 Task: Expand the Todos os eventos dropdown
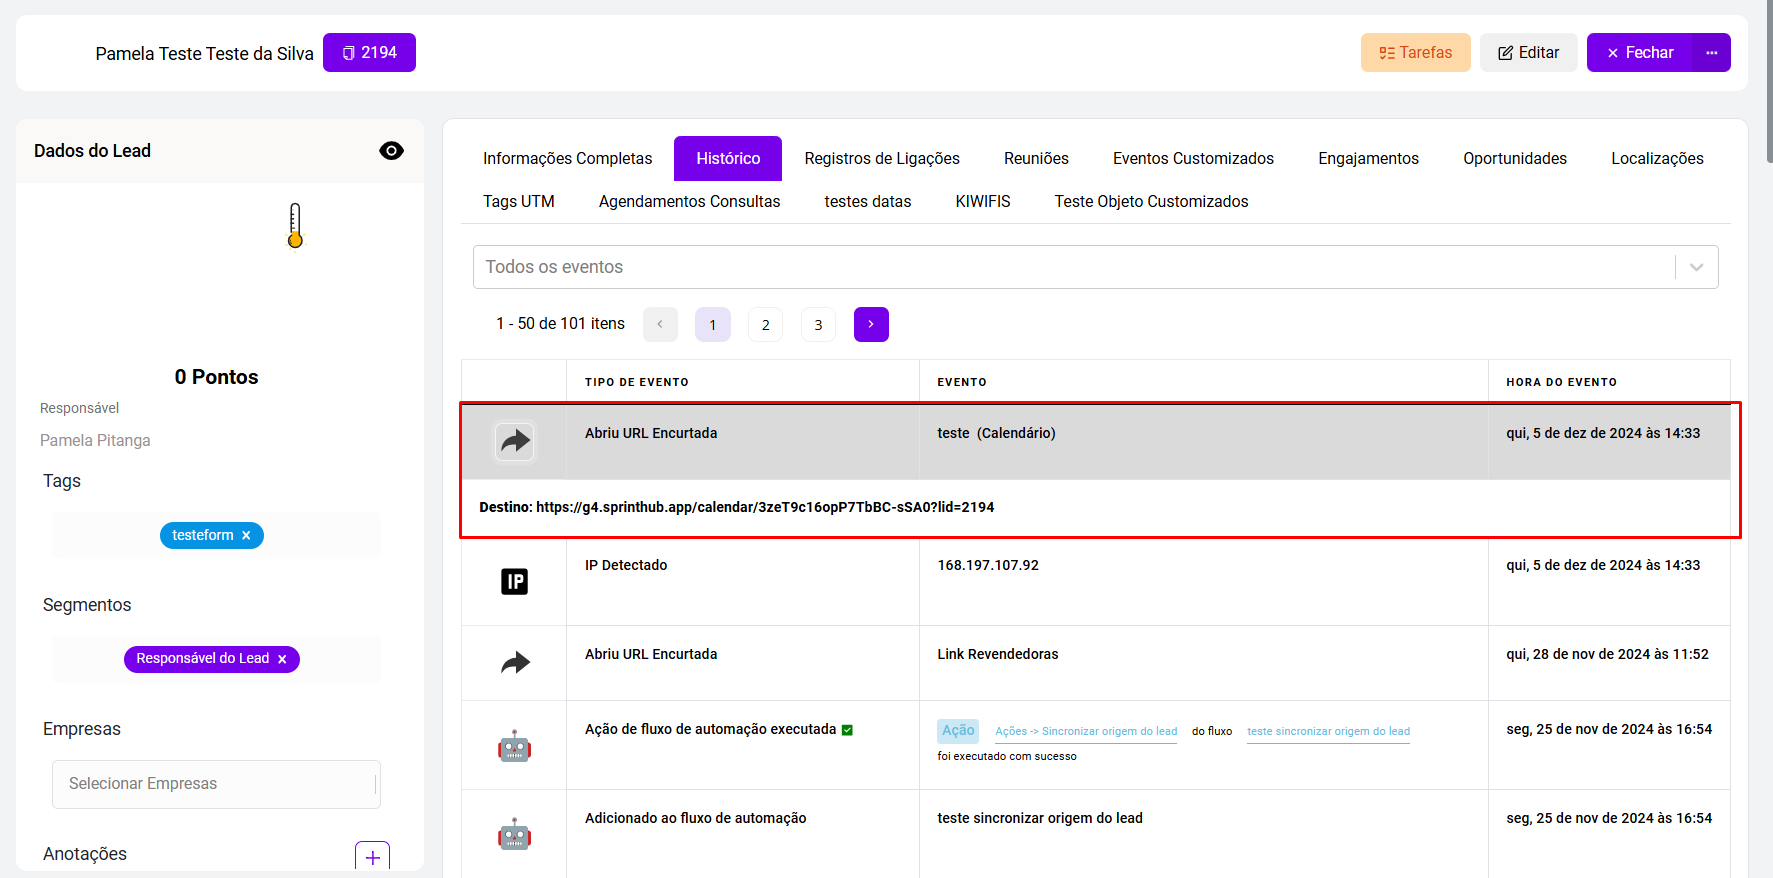click(1696, 267)
